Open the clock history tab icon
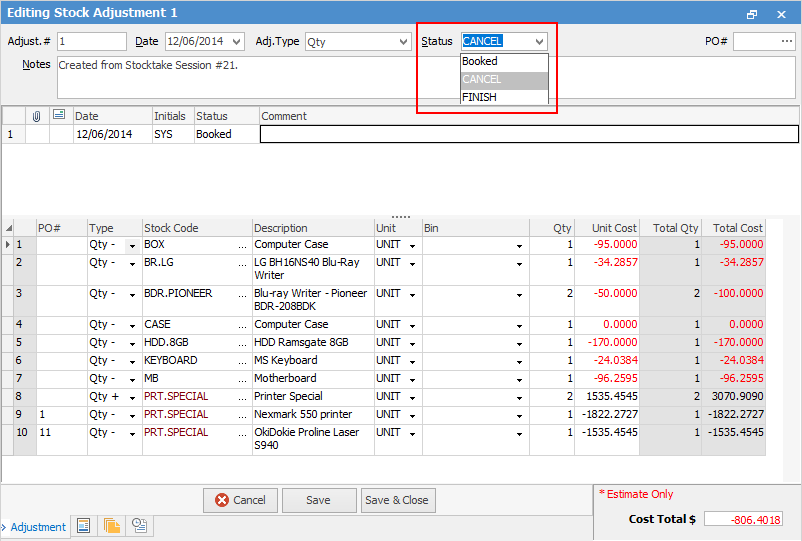 coord(139,526)
